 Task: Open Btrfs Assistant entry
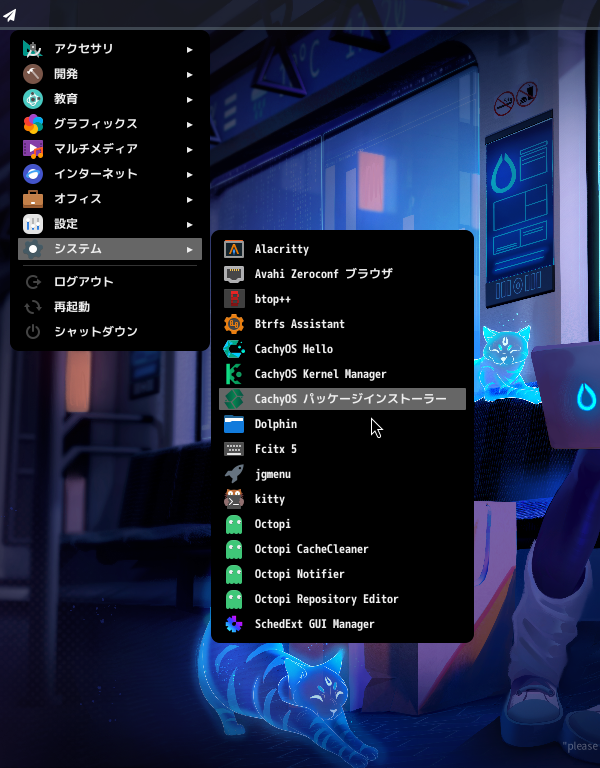coord(342,324)
